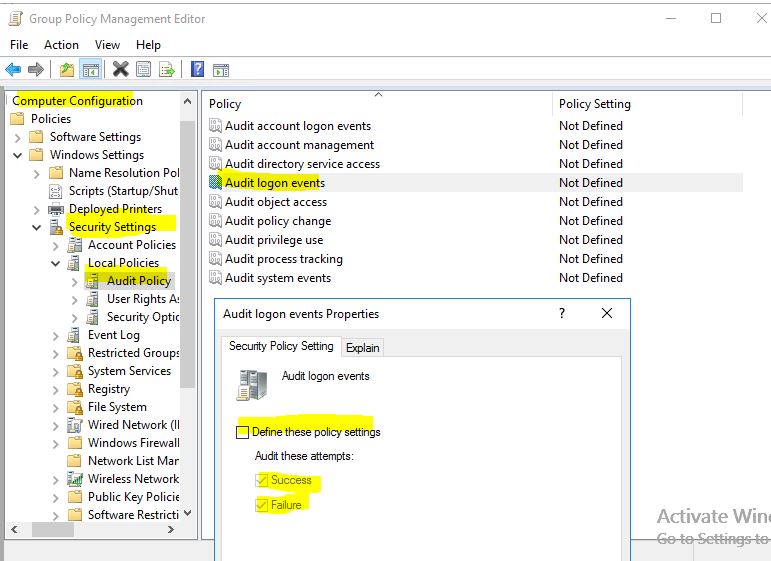Maximize the Group Policy Management Editor window
This screenshot has height=561, width=771.
(716, 18)
